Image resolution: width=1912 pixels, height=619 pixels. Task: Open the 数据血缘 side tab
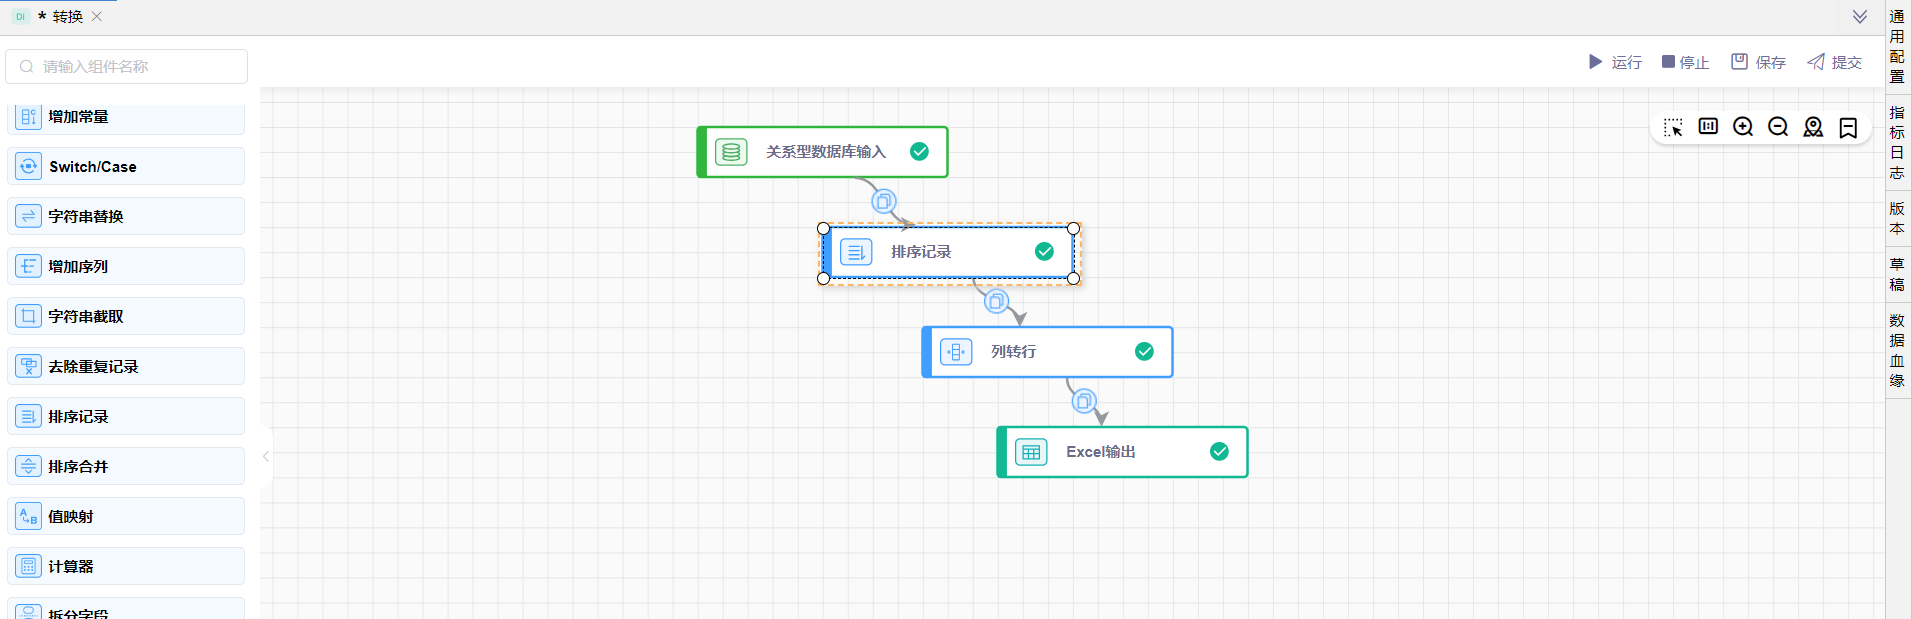click(x=1897, y=350)
